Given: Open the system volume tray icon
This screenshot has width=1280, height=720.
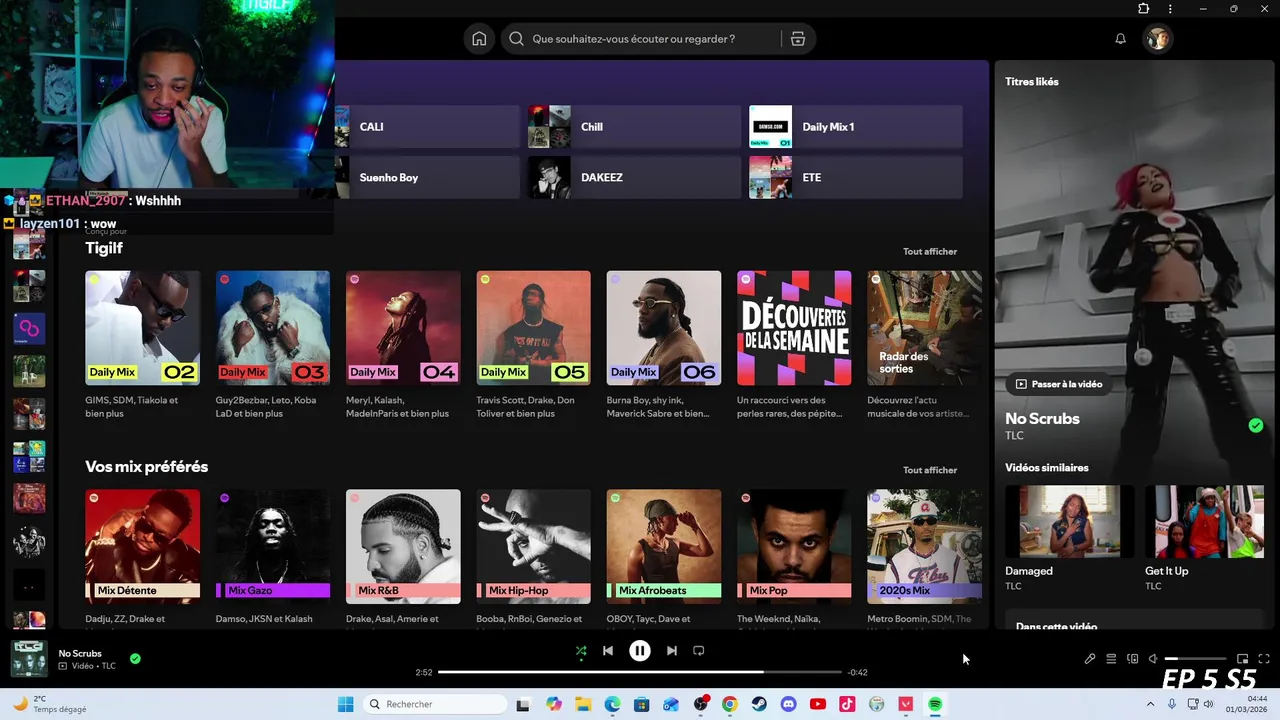Looking at the screenshot, I should (x=1208, y=704).
